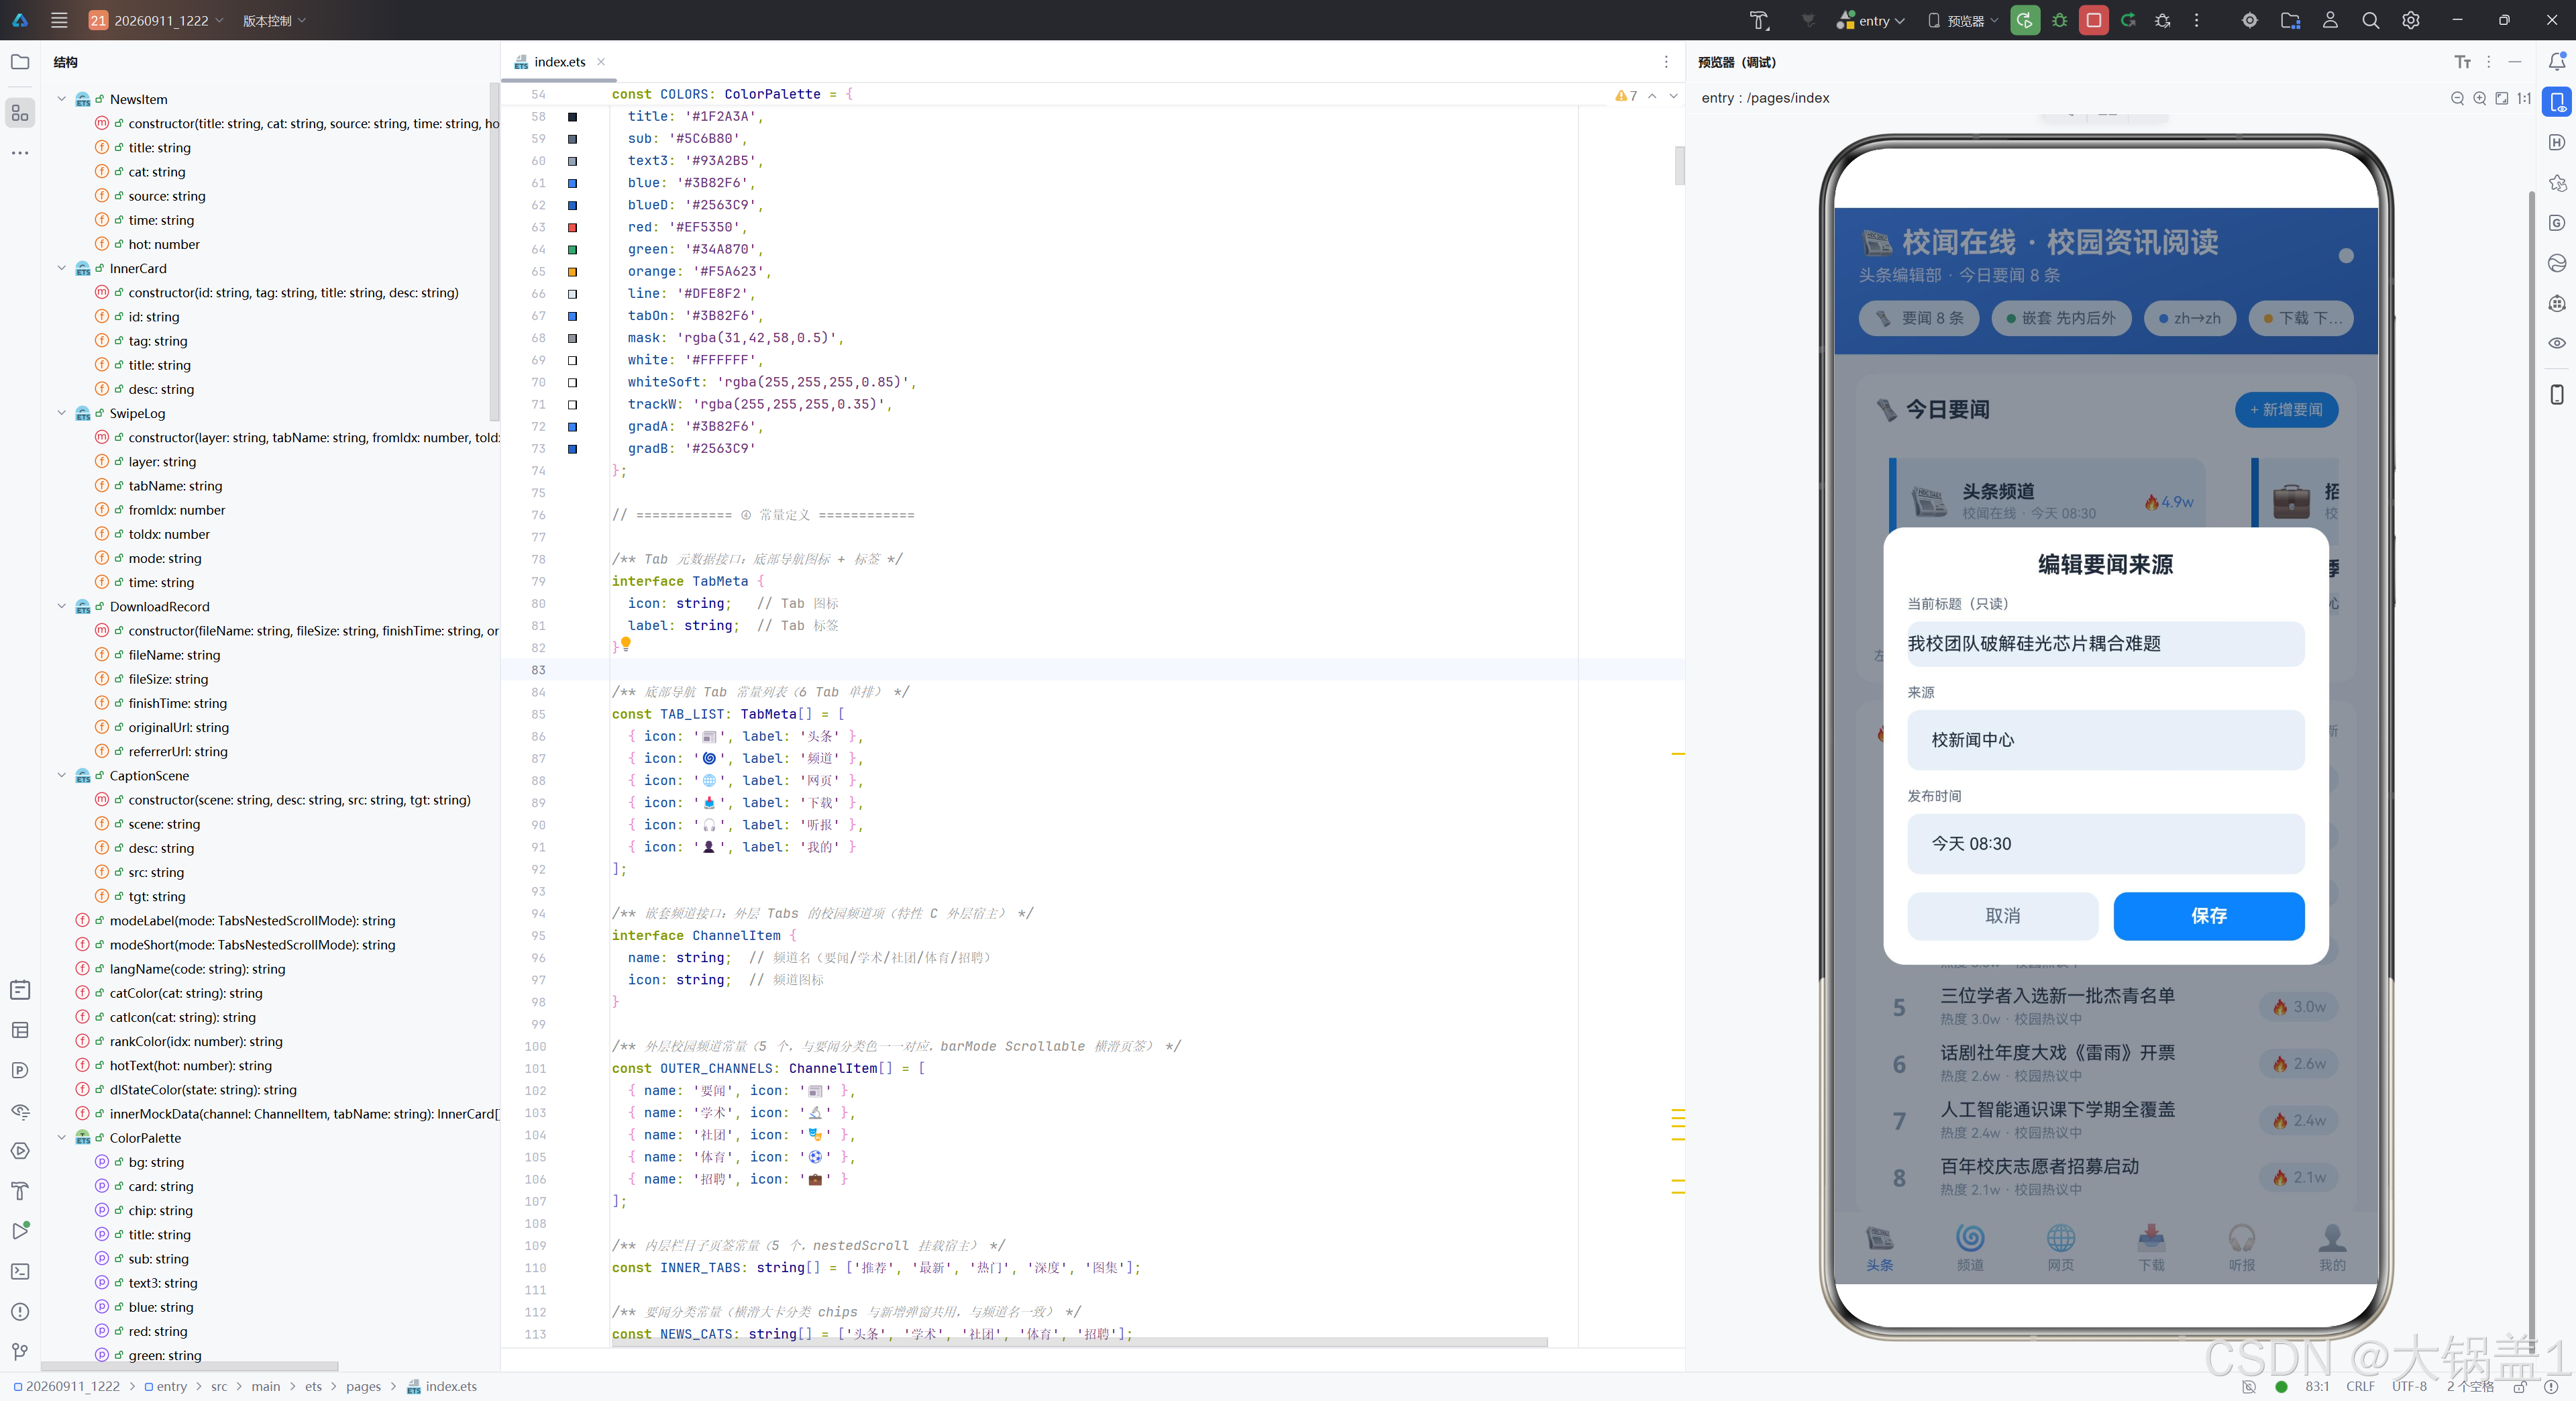Screen dimensions: 2576x1401
Task: Click the 取消 button in the dialog
Action: pos(2002,915)
